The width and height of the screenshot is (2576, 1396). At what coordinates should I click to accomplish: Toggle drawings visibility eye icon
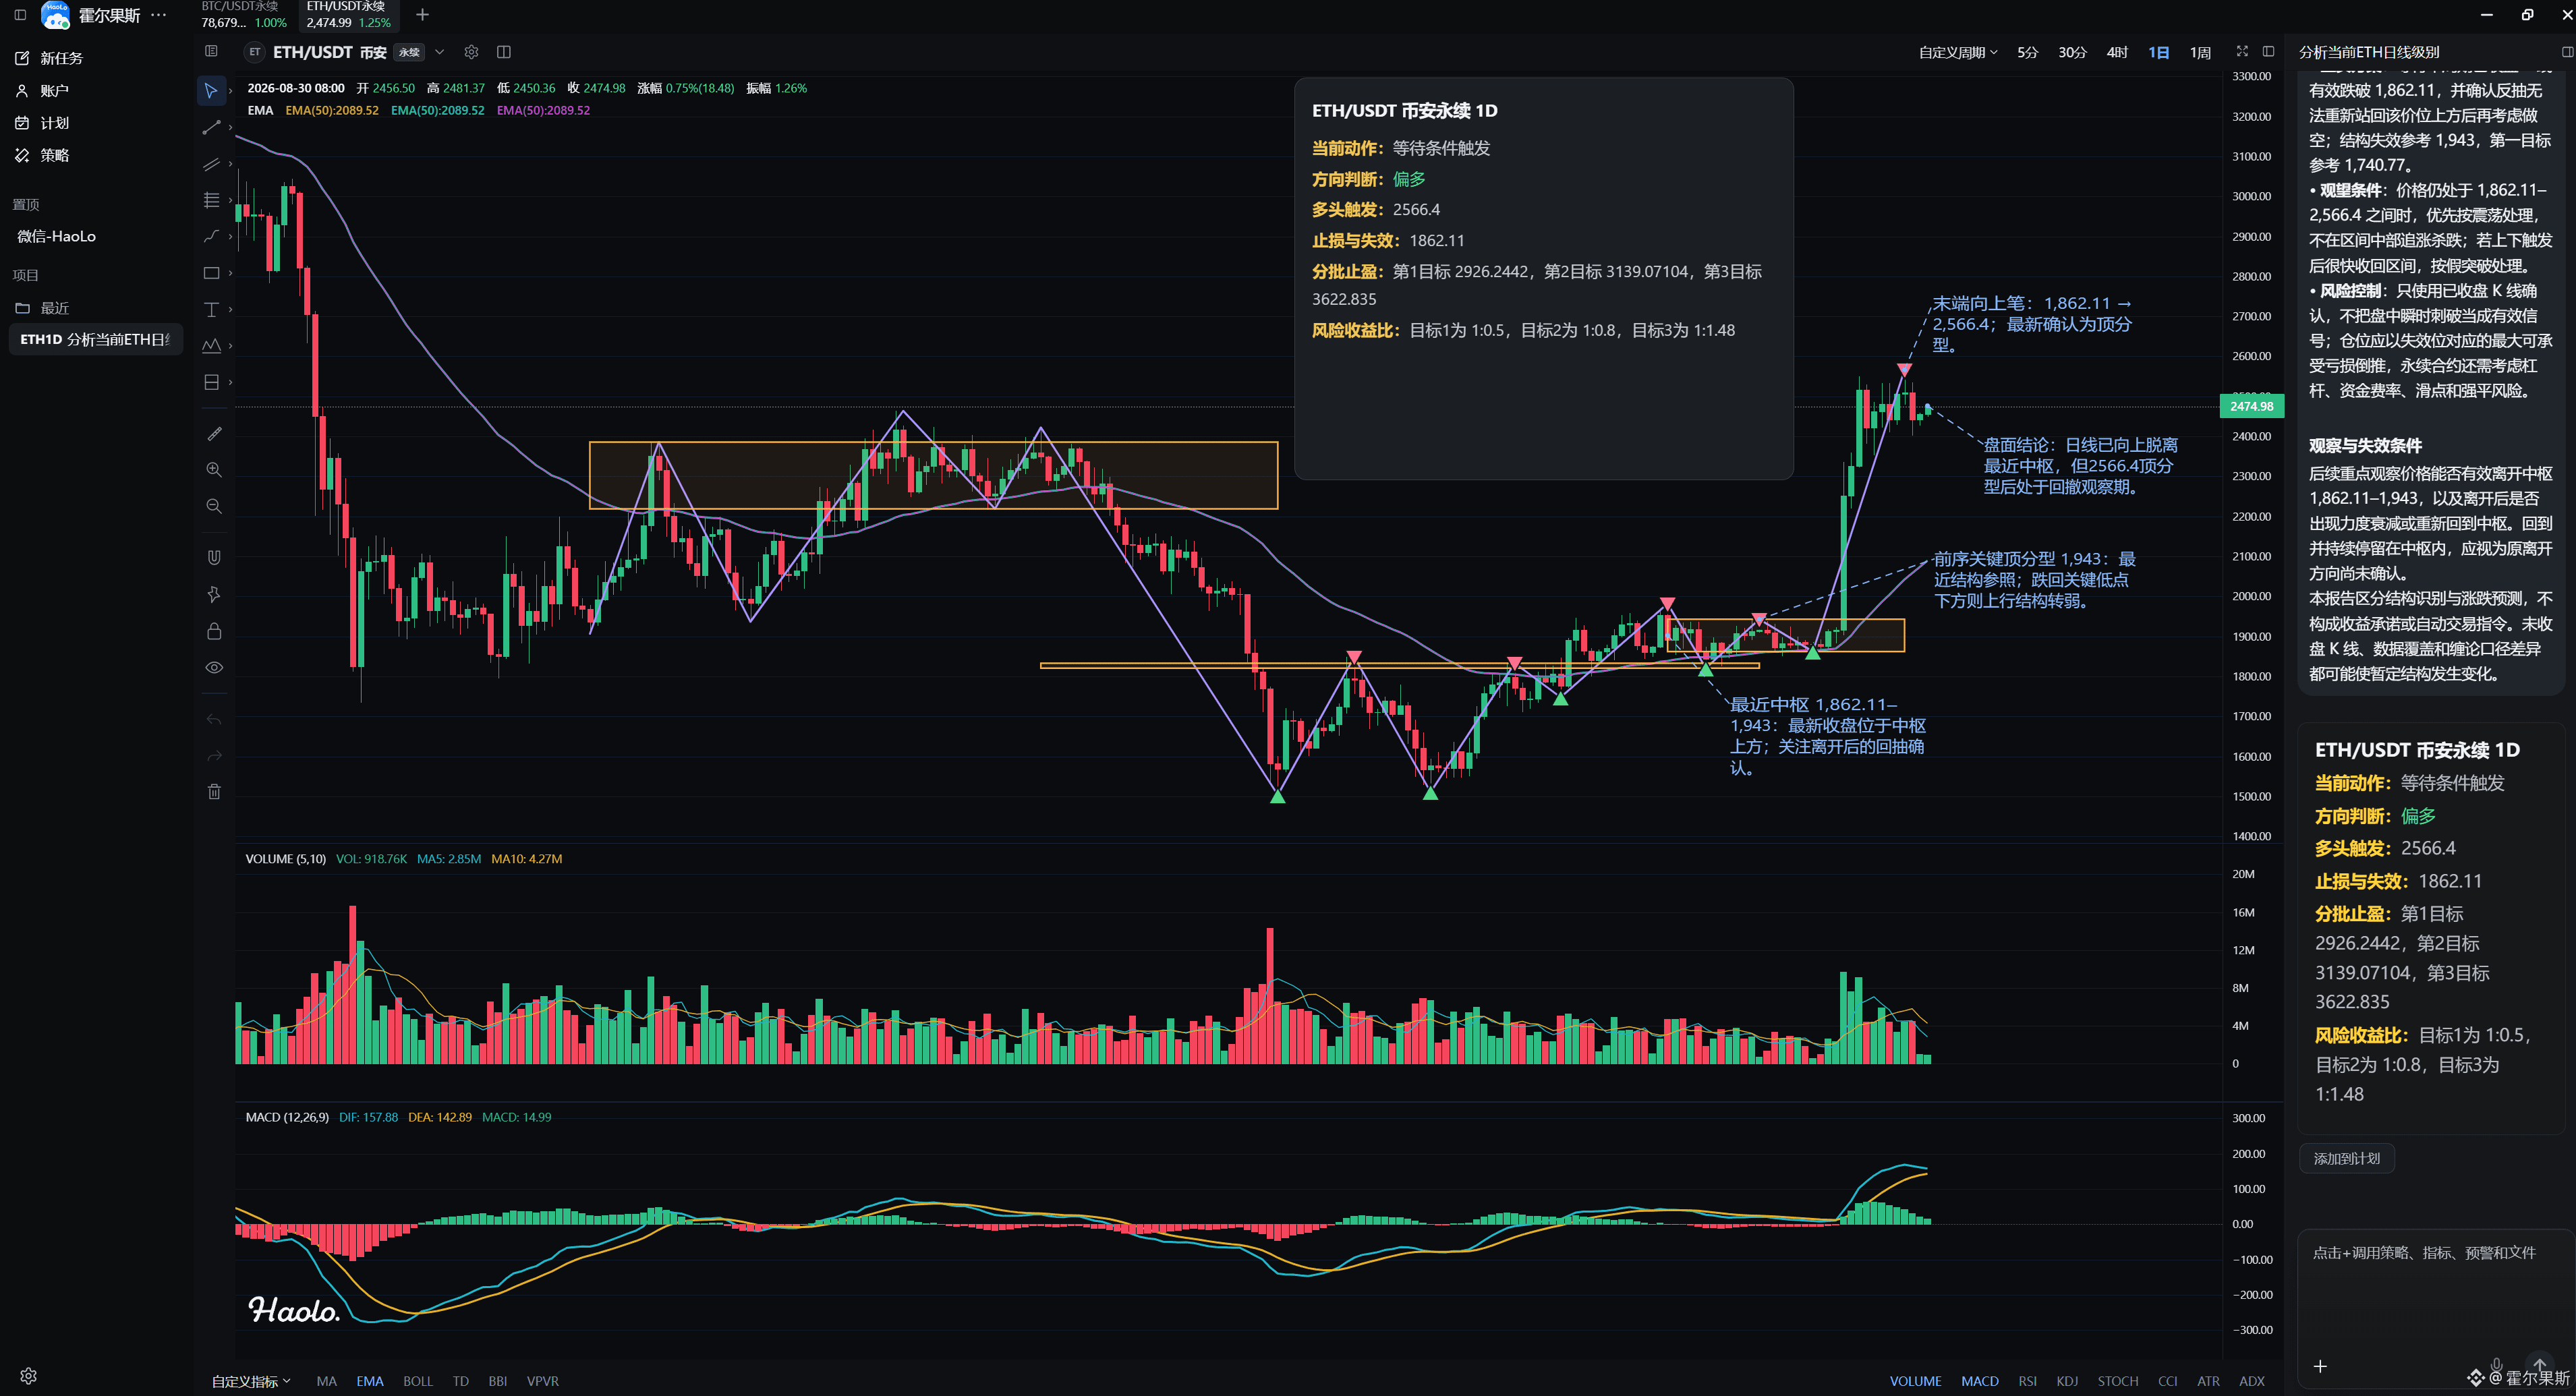coord(214,667)
